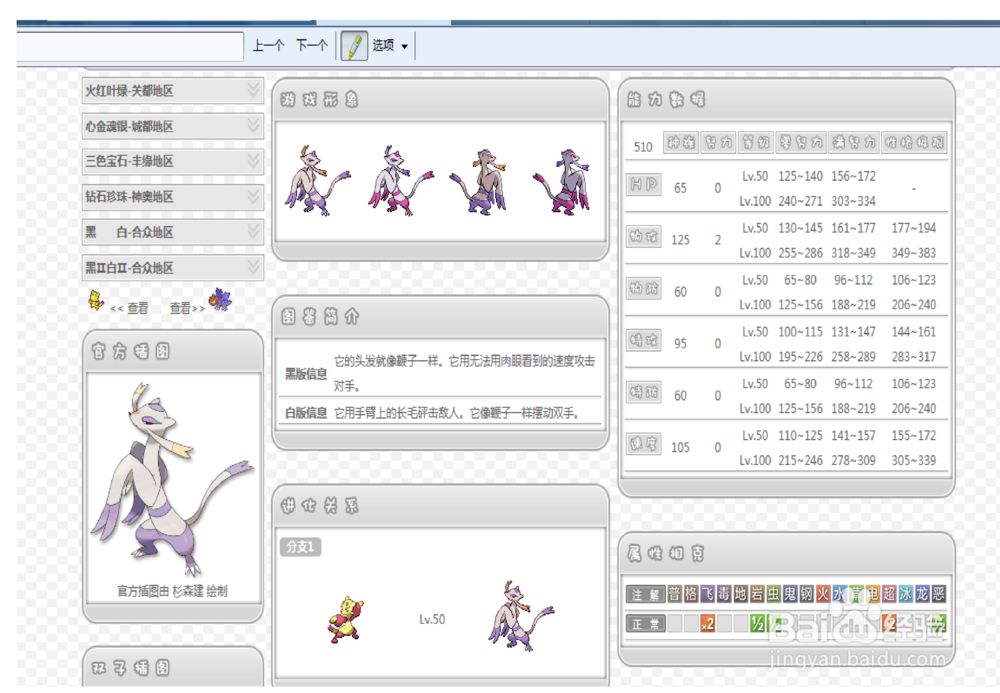Viewport: 1000px width, 693px height.
Task: Open the 选项 dropdown menu
Action: [x=390, y=45]
